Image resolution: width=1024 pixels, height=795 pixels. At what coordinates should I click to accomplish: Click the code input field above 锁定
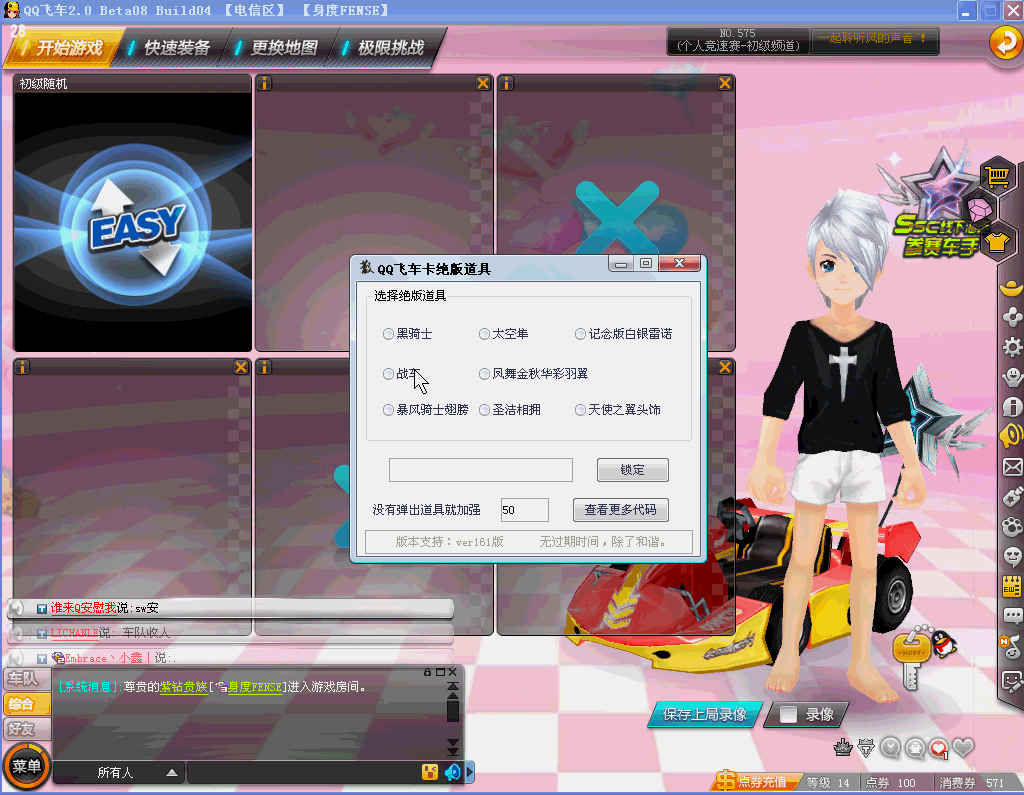click(x=481, y=470)
